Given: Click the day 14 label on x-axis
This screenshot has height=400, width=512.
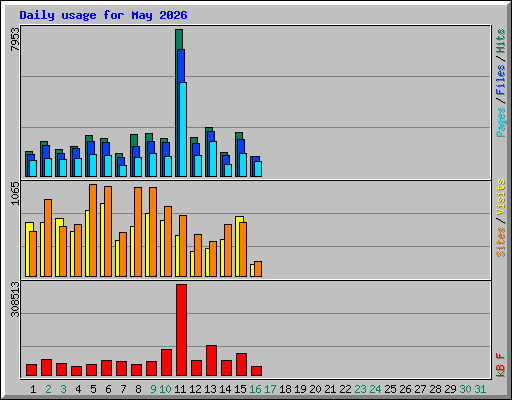Looking at the screenshot, I should pos(225,389).
